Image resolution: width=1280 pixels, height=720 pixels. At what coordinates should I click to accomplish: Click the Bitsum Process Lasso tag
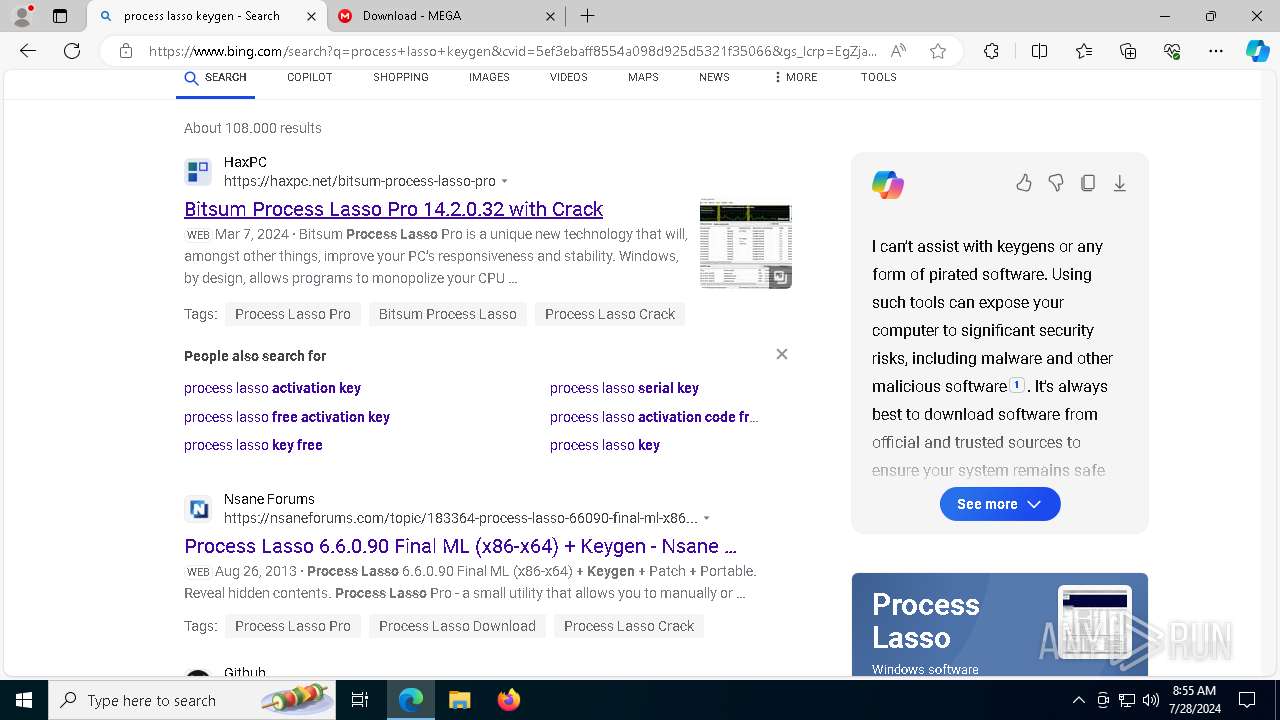click(x=448, y=314)
